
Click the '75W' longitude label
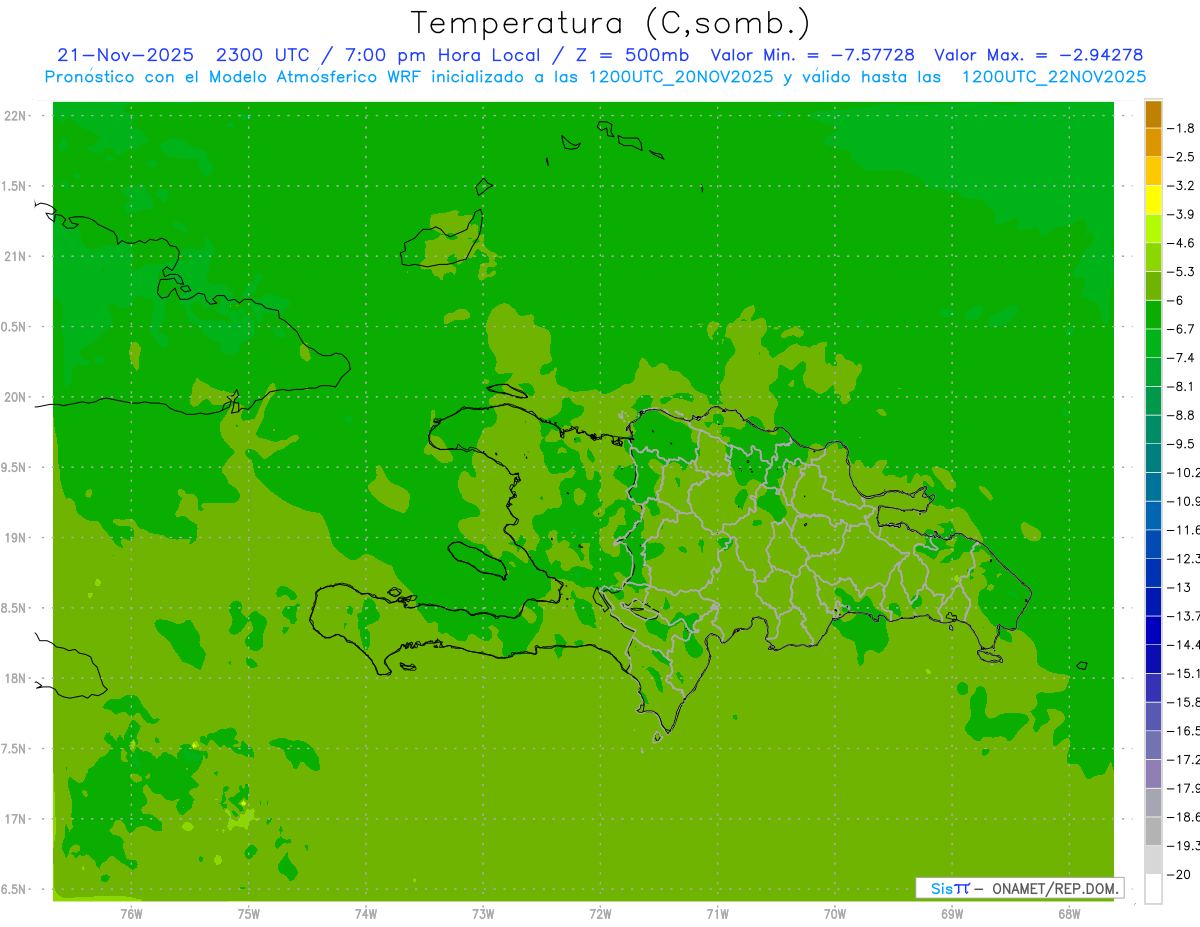(248, 914)
